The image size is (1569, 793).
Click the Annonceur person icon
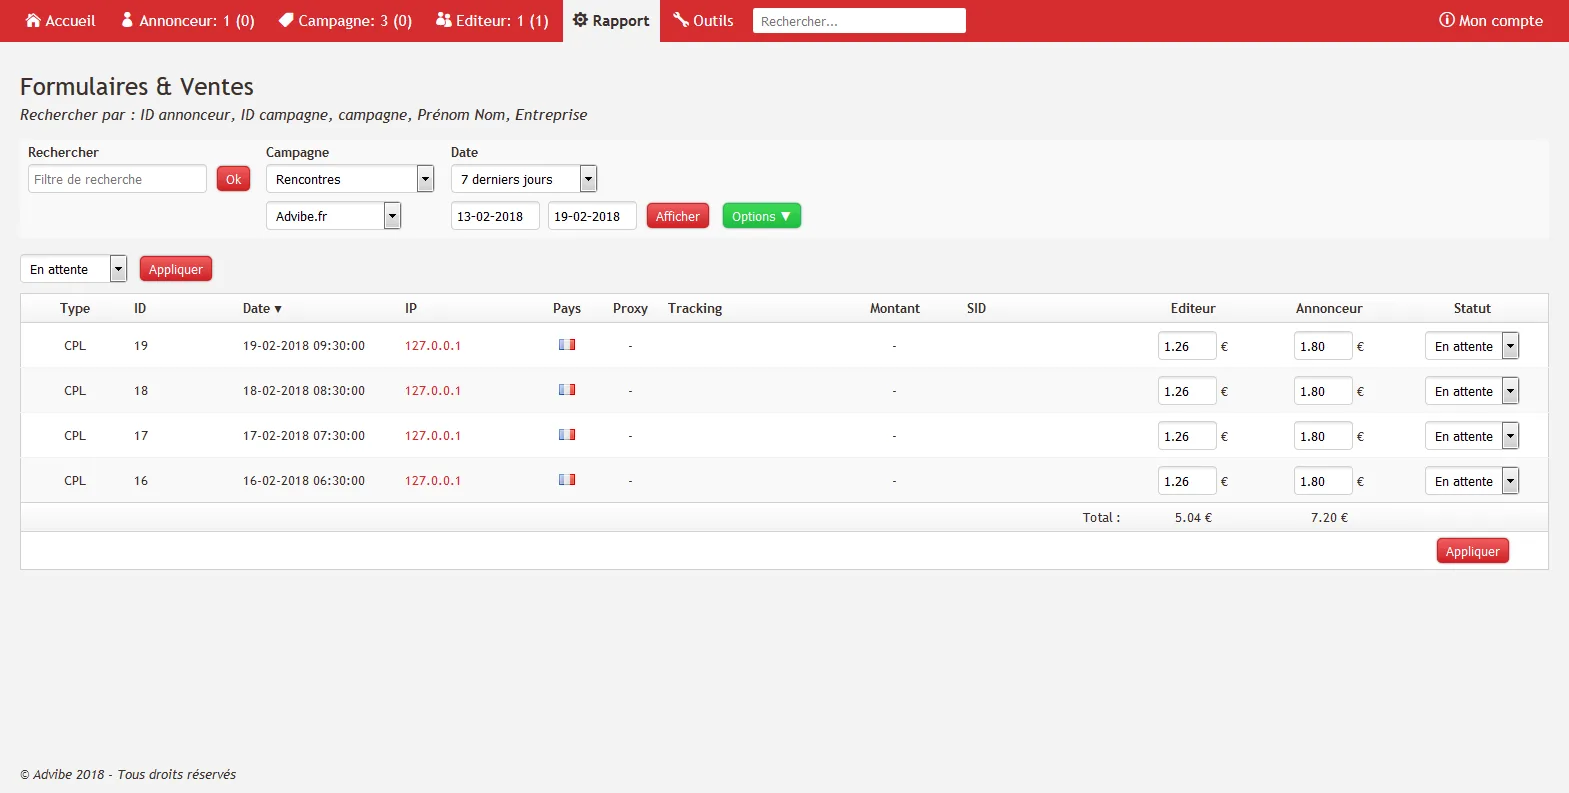click(127, 20)
